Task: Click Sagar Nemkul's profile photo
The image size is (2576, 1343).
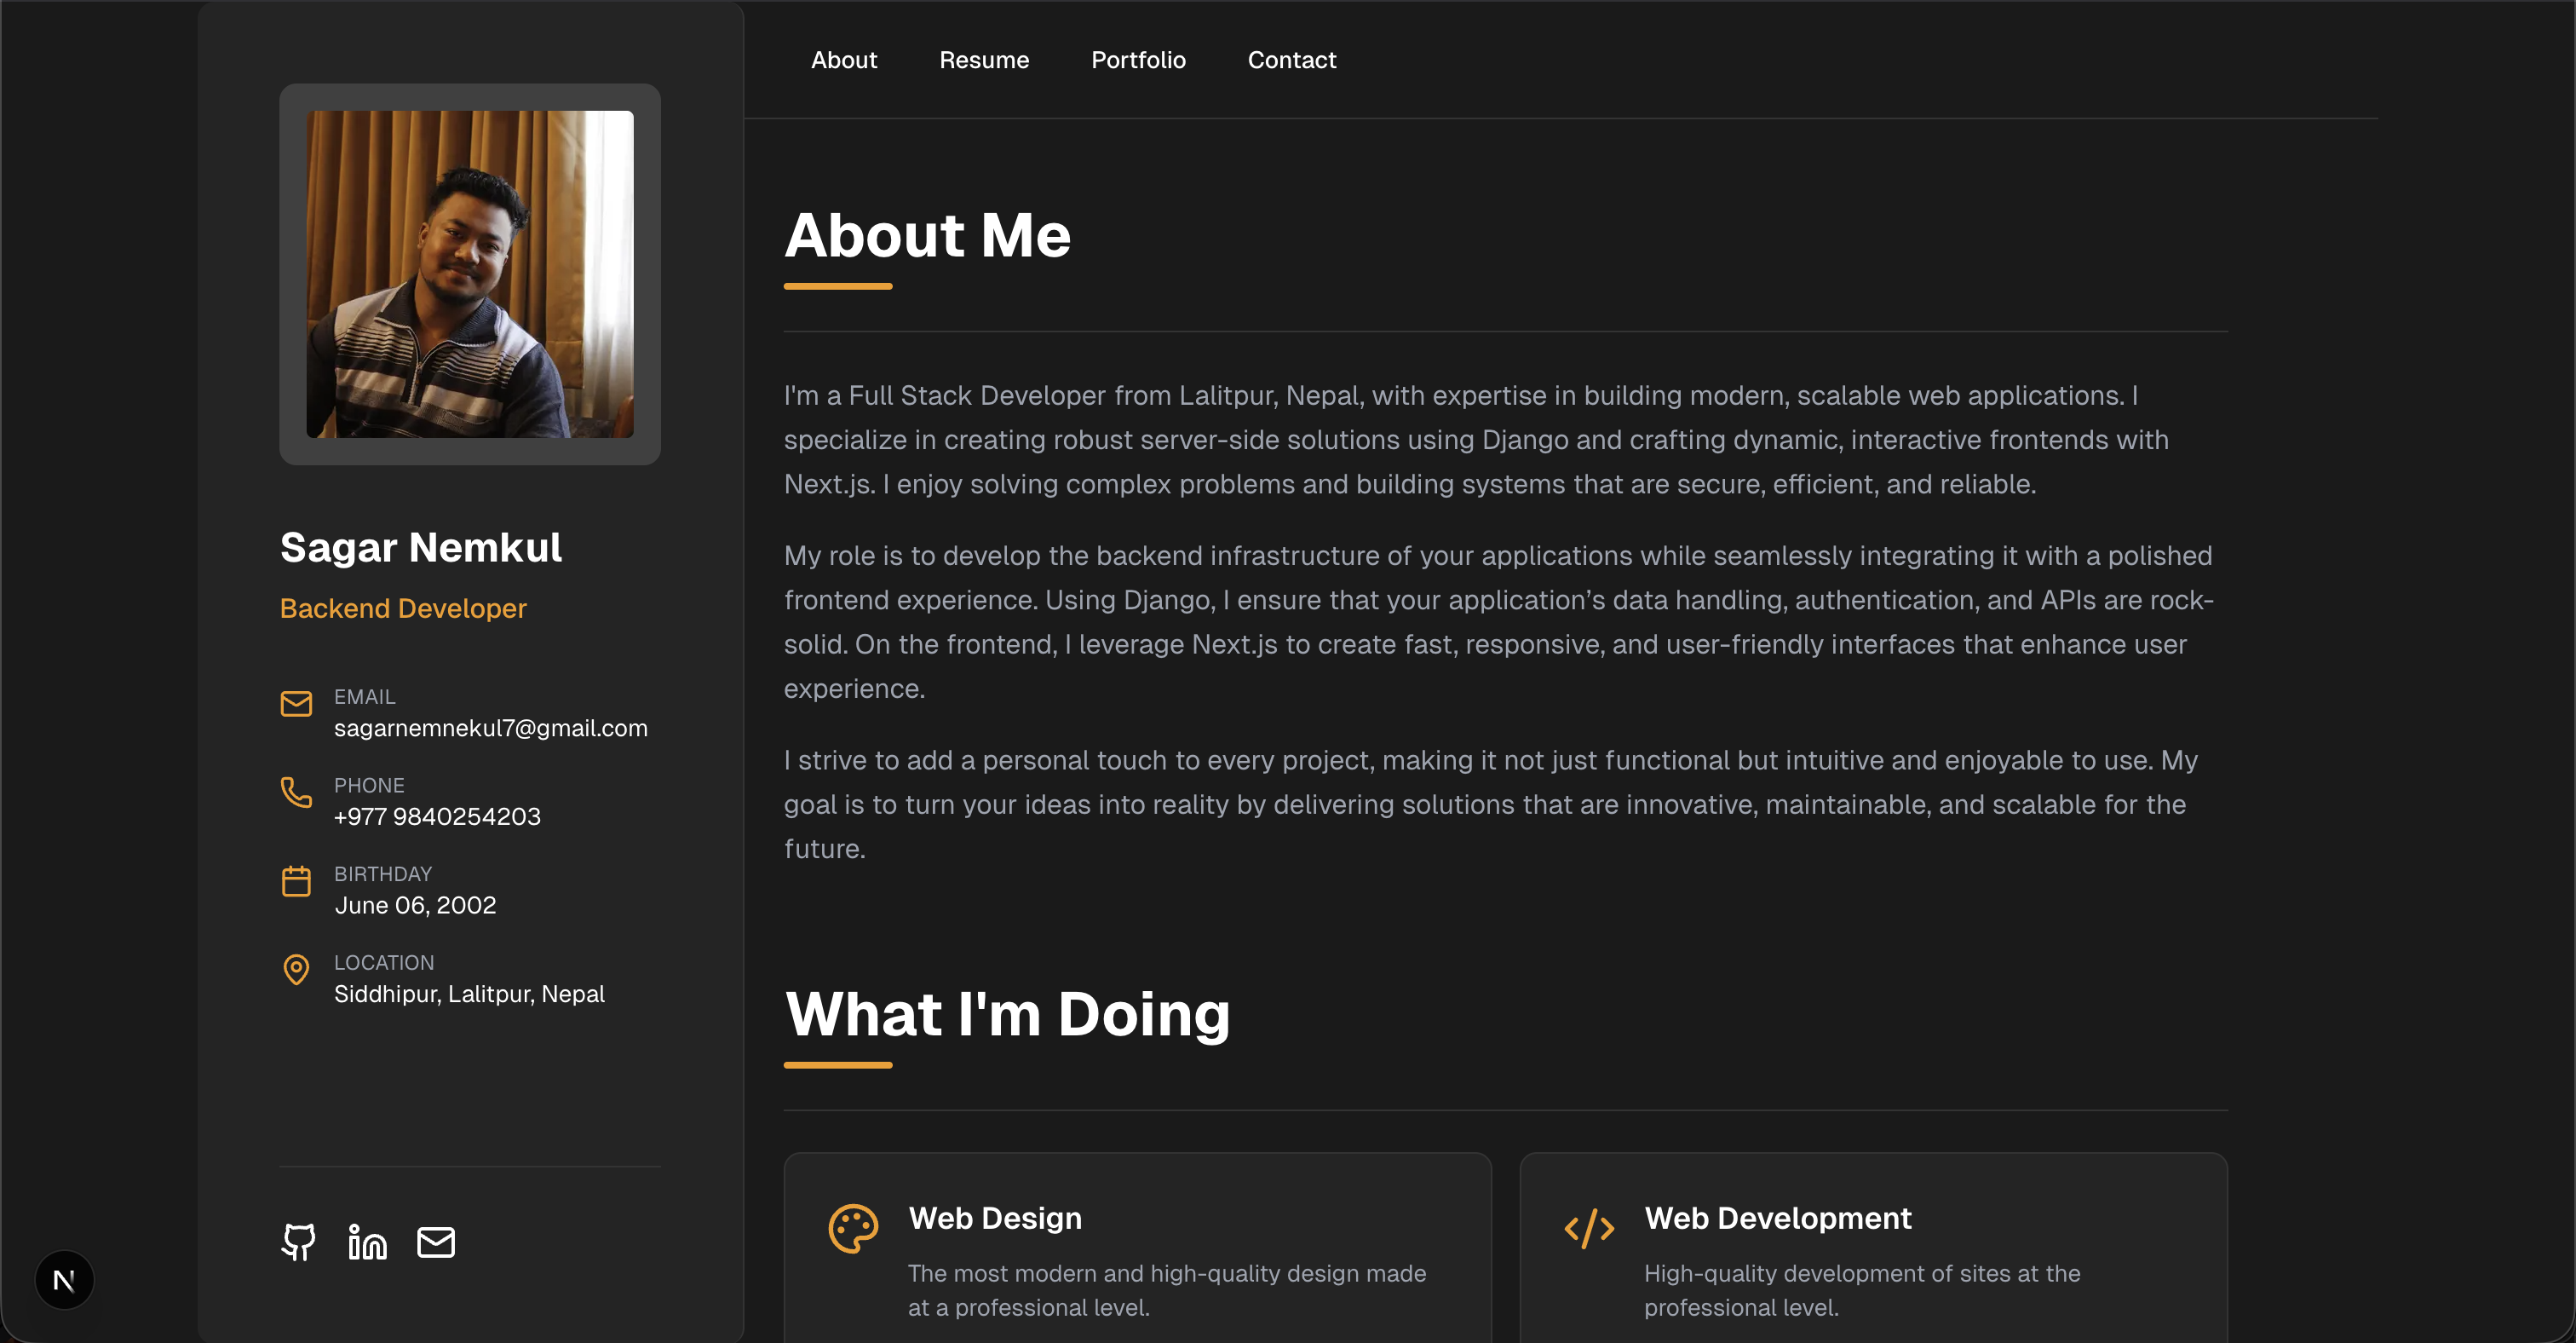Action: (469, 275)
